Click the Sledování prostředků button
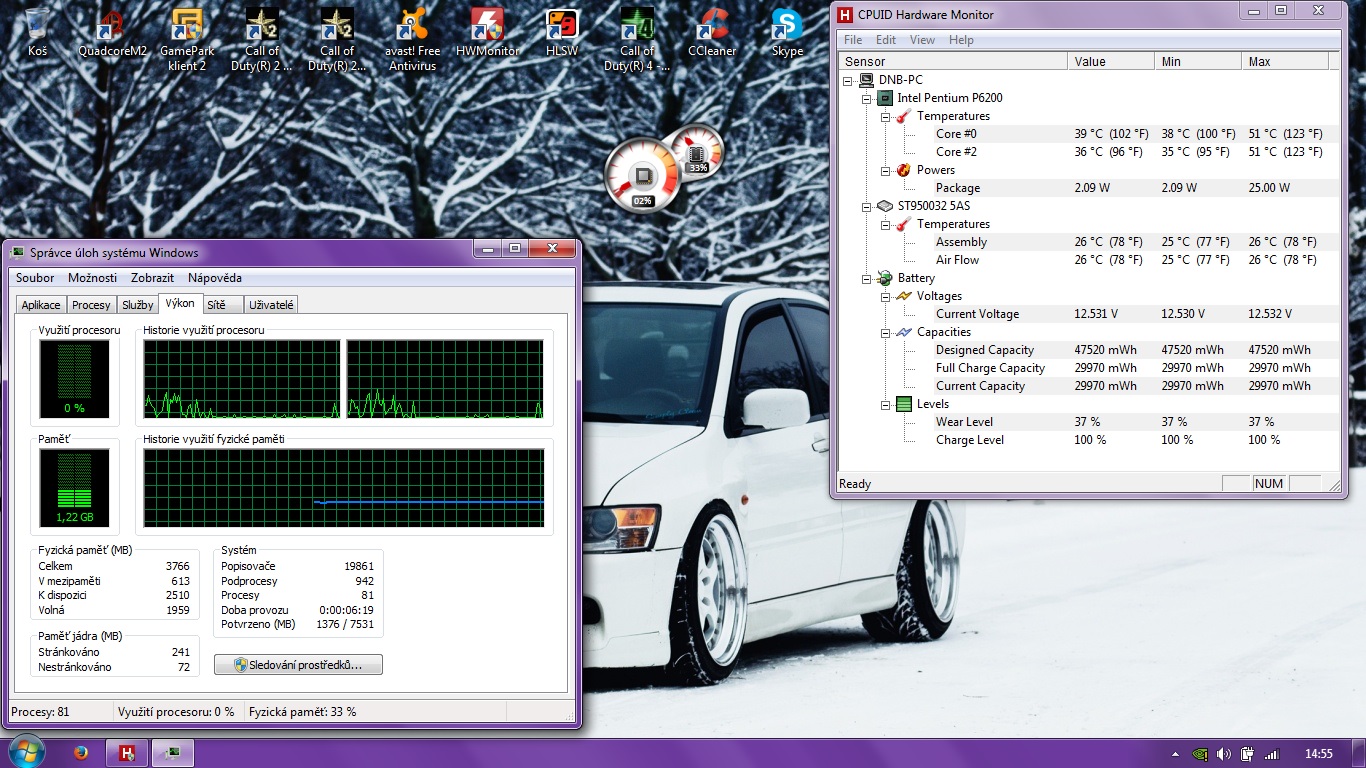1366x768 pixels. (298, 664)
